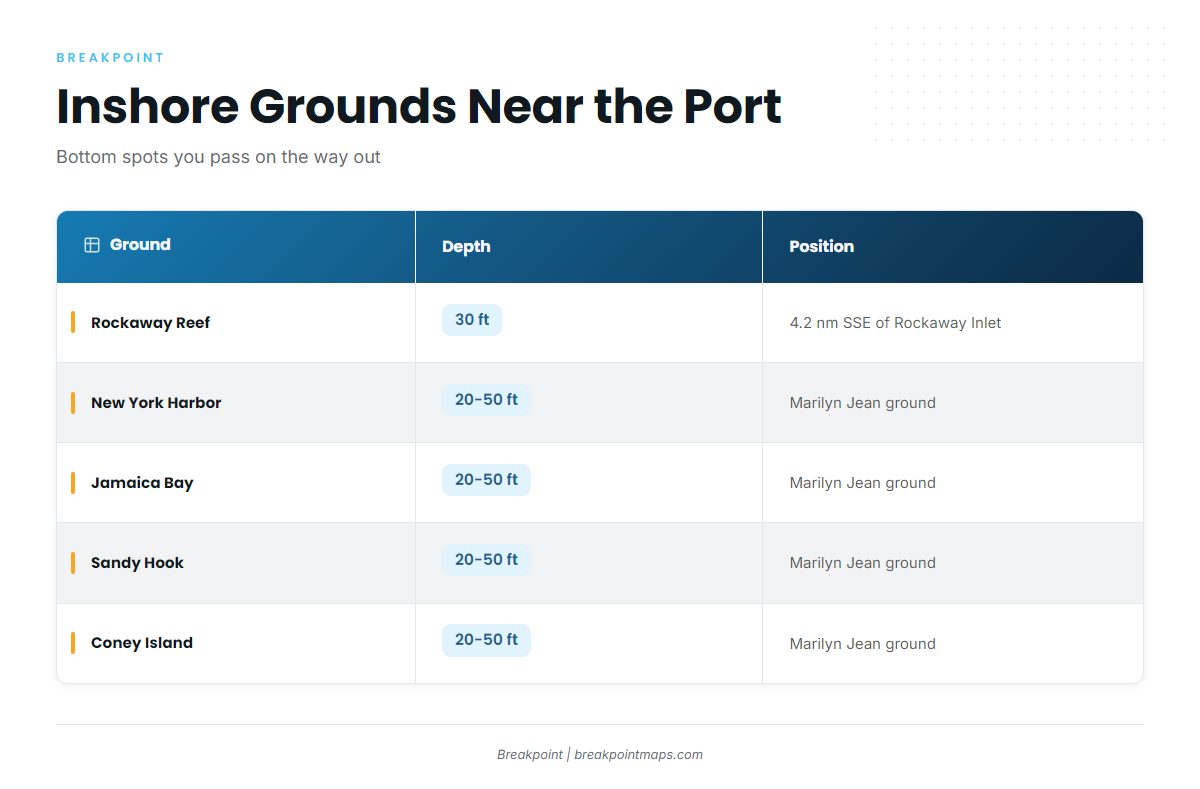Select the Sandy Hook ground name

tap(137, 563)
